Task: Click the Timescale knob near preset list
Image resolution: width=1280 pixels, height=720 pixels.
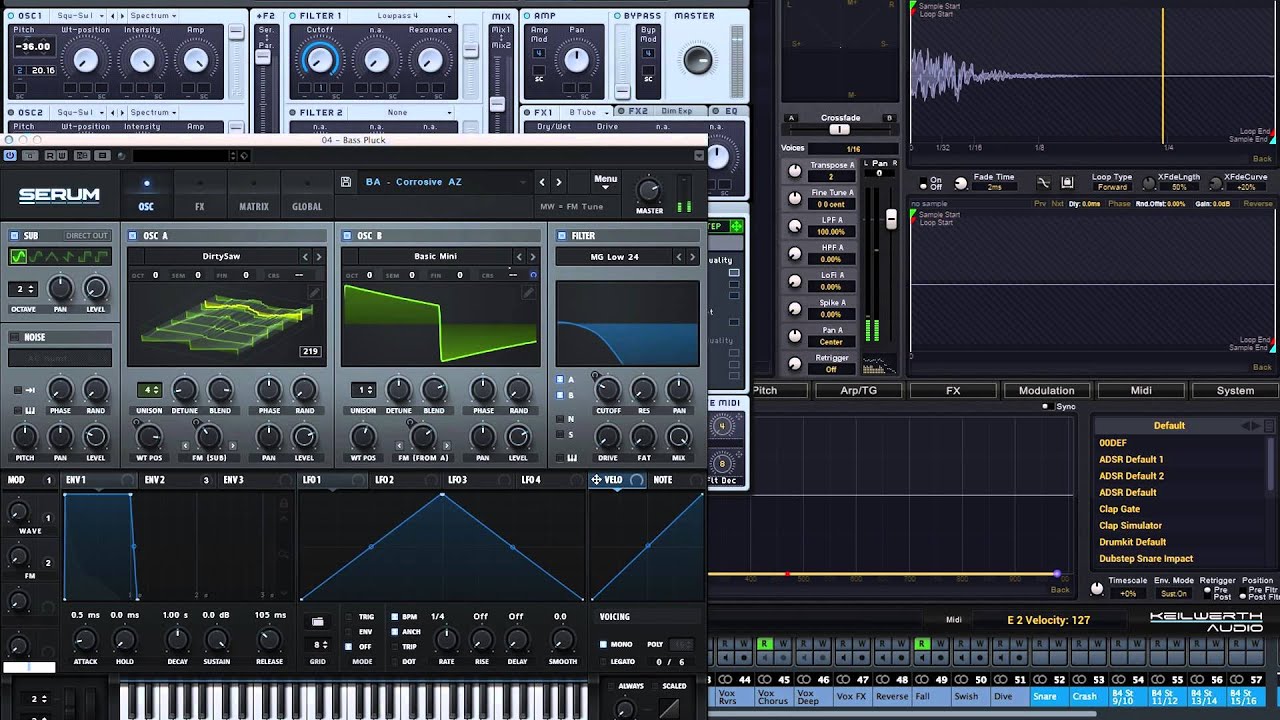Action: (1097, 589)
